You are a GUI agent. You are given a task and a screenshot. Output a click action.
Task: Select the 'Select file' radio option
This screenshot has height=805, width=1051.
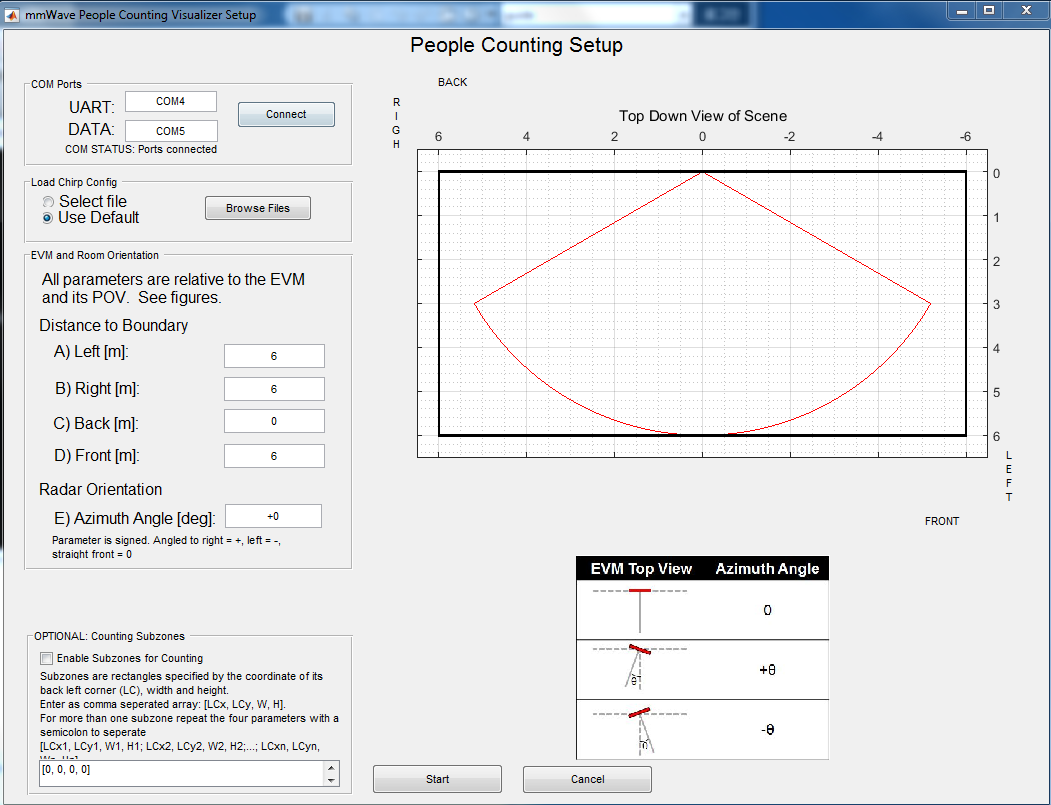[47, 201]
